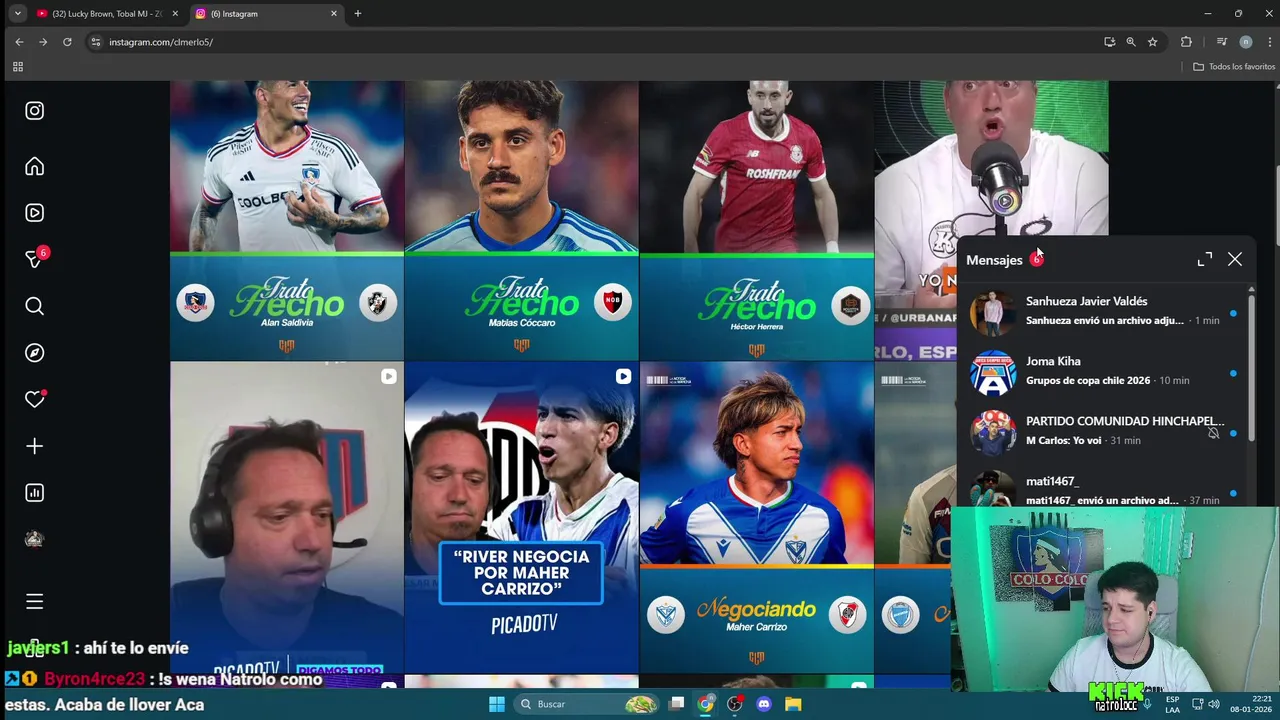Go forward in browser history
Image resolution: width=1280 pixels, height=720 pixels.
coord(43,42)
